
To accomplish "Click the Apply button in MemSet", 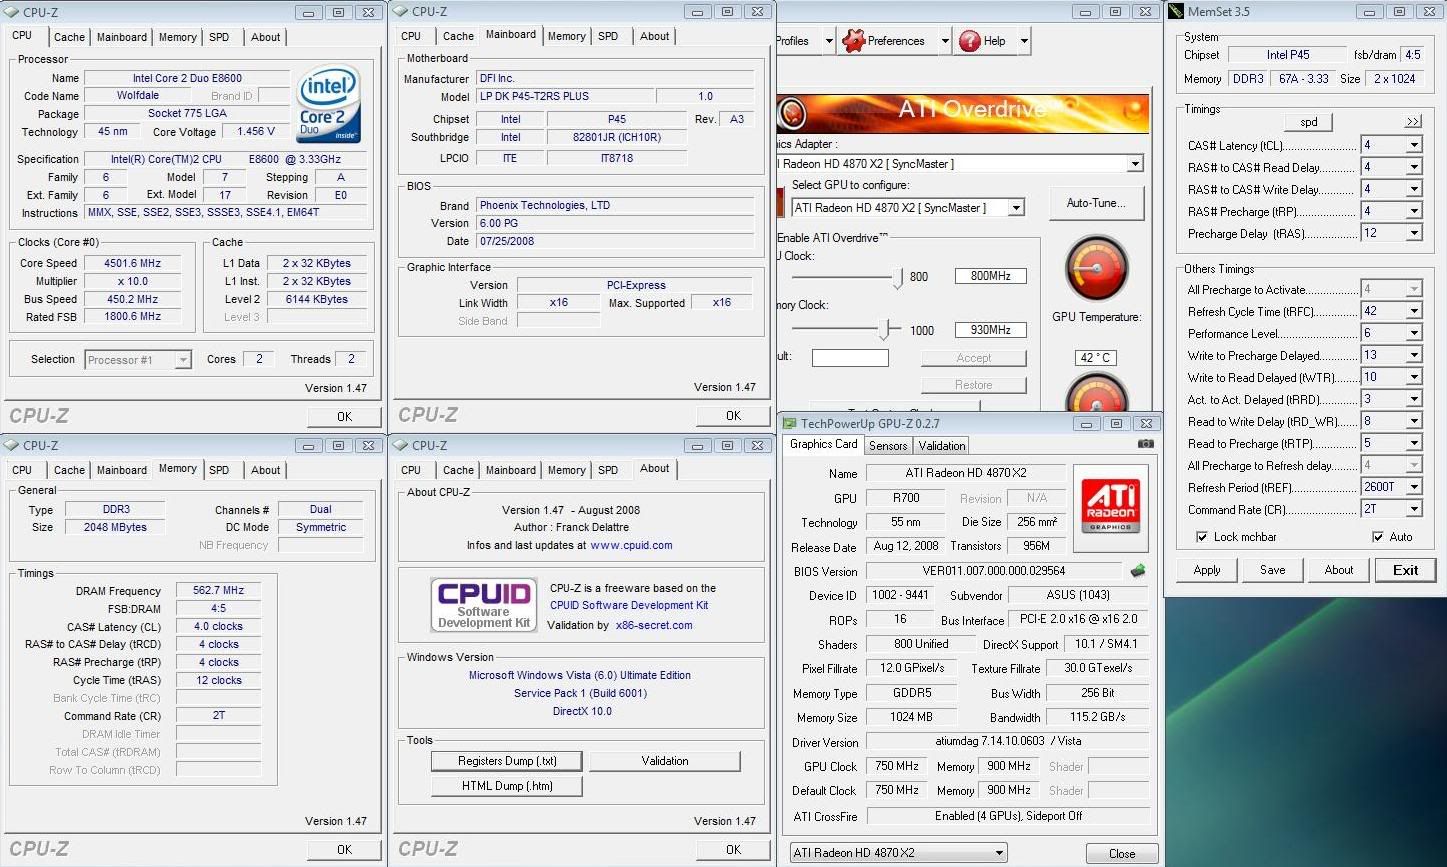I will click(1207, 570).
